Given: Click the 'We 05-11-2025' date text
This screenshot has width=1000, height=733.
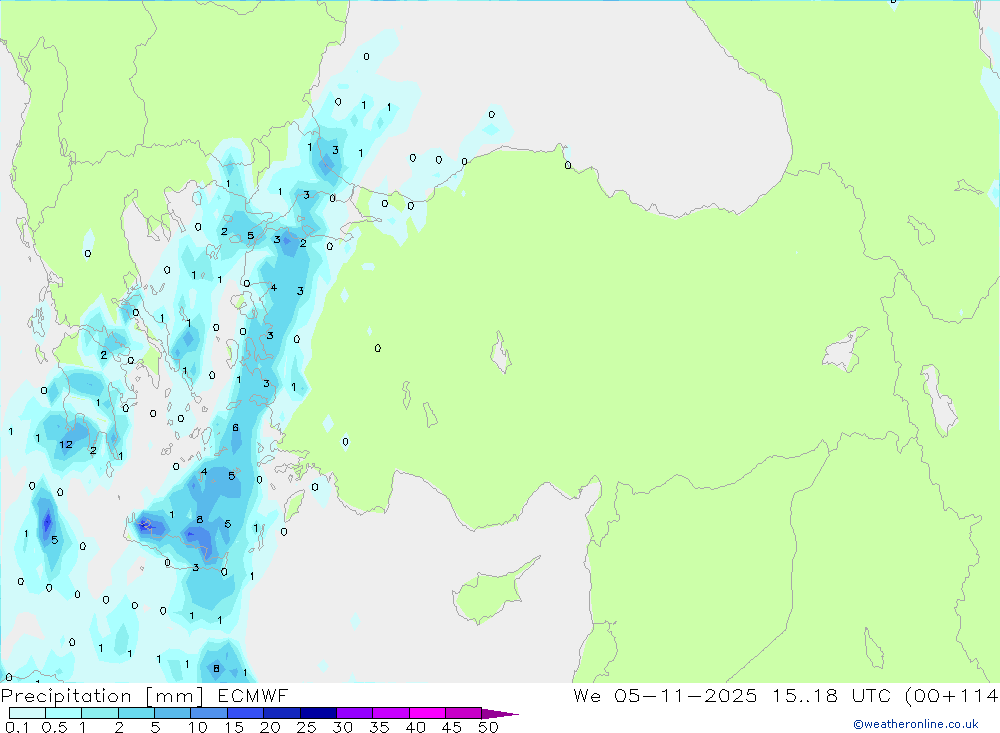Looking at the screenshot, I should pos(665,695).
